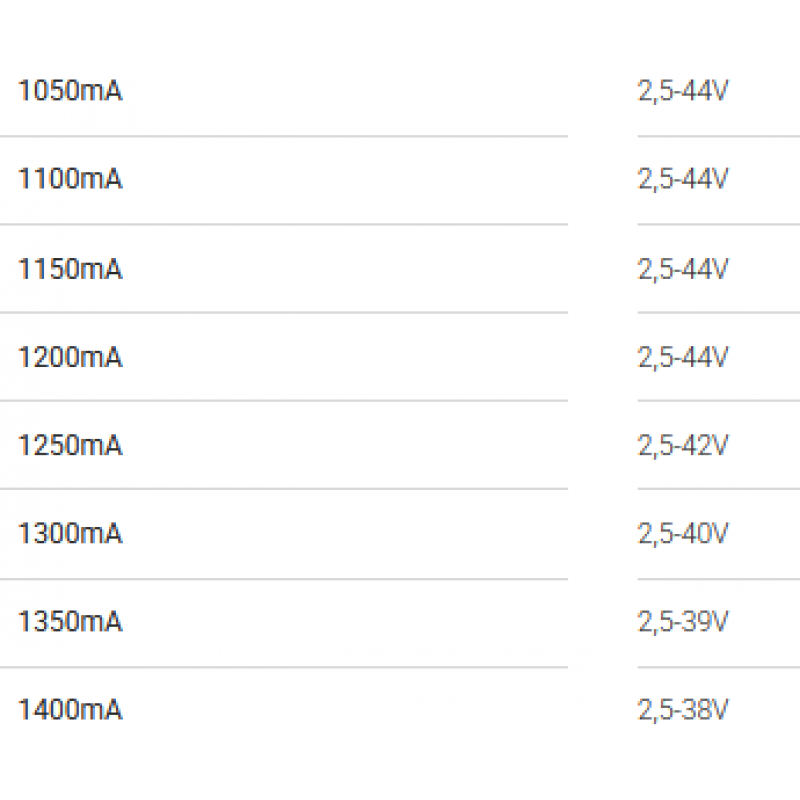Image resolution: width=800 pixels, height=800 pixels.
Task: Click the 1350mA current label
Action: point(70,622)
